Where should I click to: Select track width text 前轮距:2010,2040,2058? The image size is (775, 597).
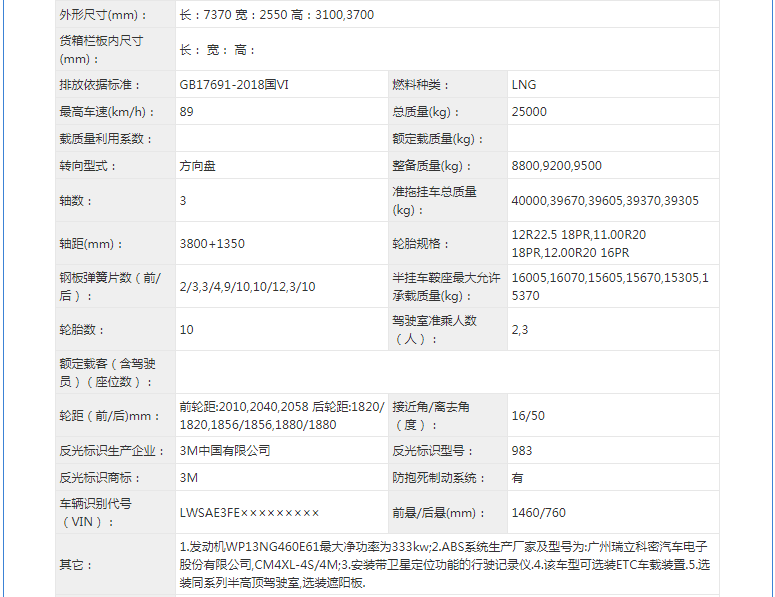[x=245, y=407]
